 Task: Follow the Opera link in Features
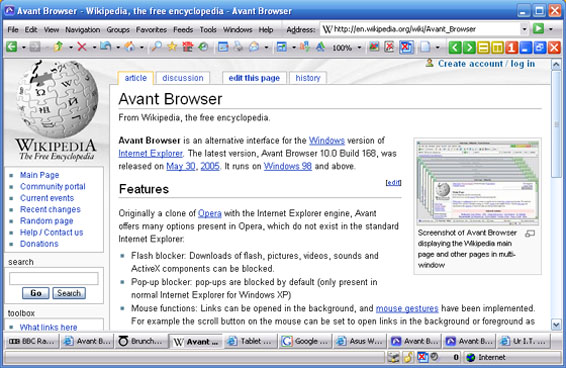[x=210, y=213]
